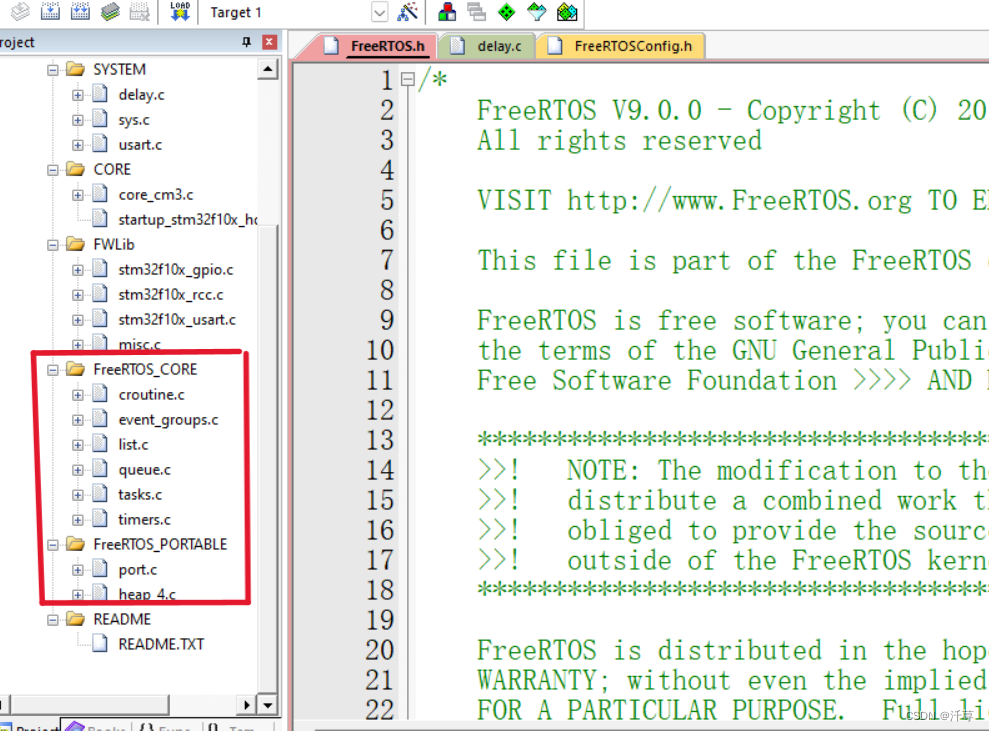The width and height of the screenshot is (989, 731).
Task: Select the list.c file
Action: (133, 445)
